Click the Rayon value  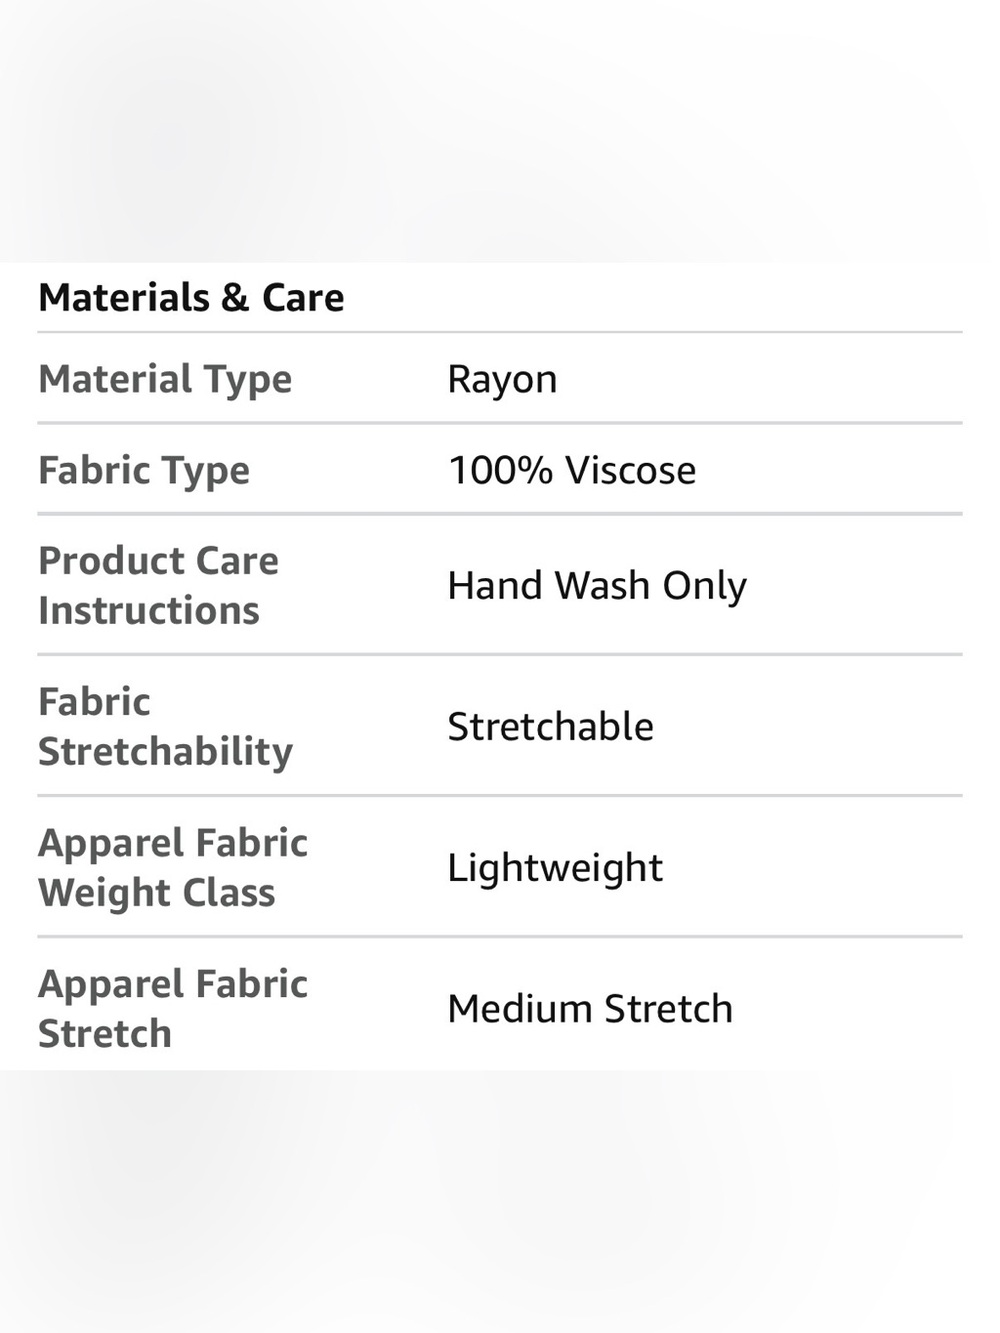(502, 380)
